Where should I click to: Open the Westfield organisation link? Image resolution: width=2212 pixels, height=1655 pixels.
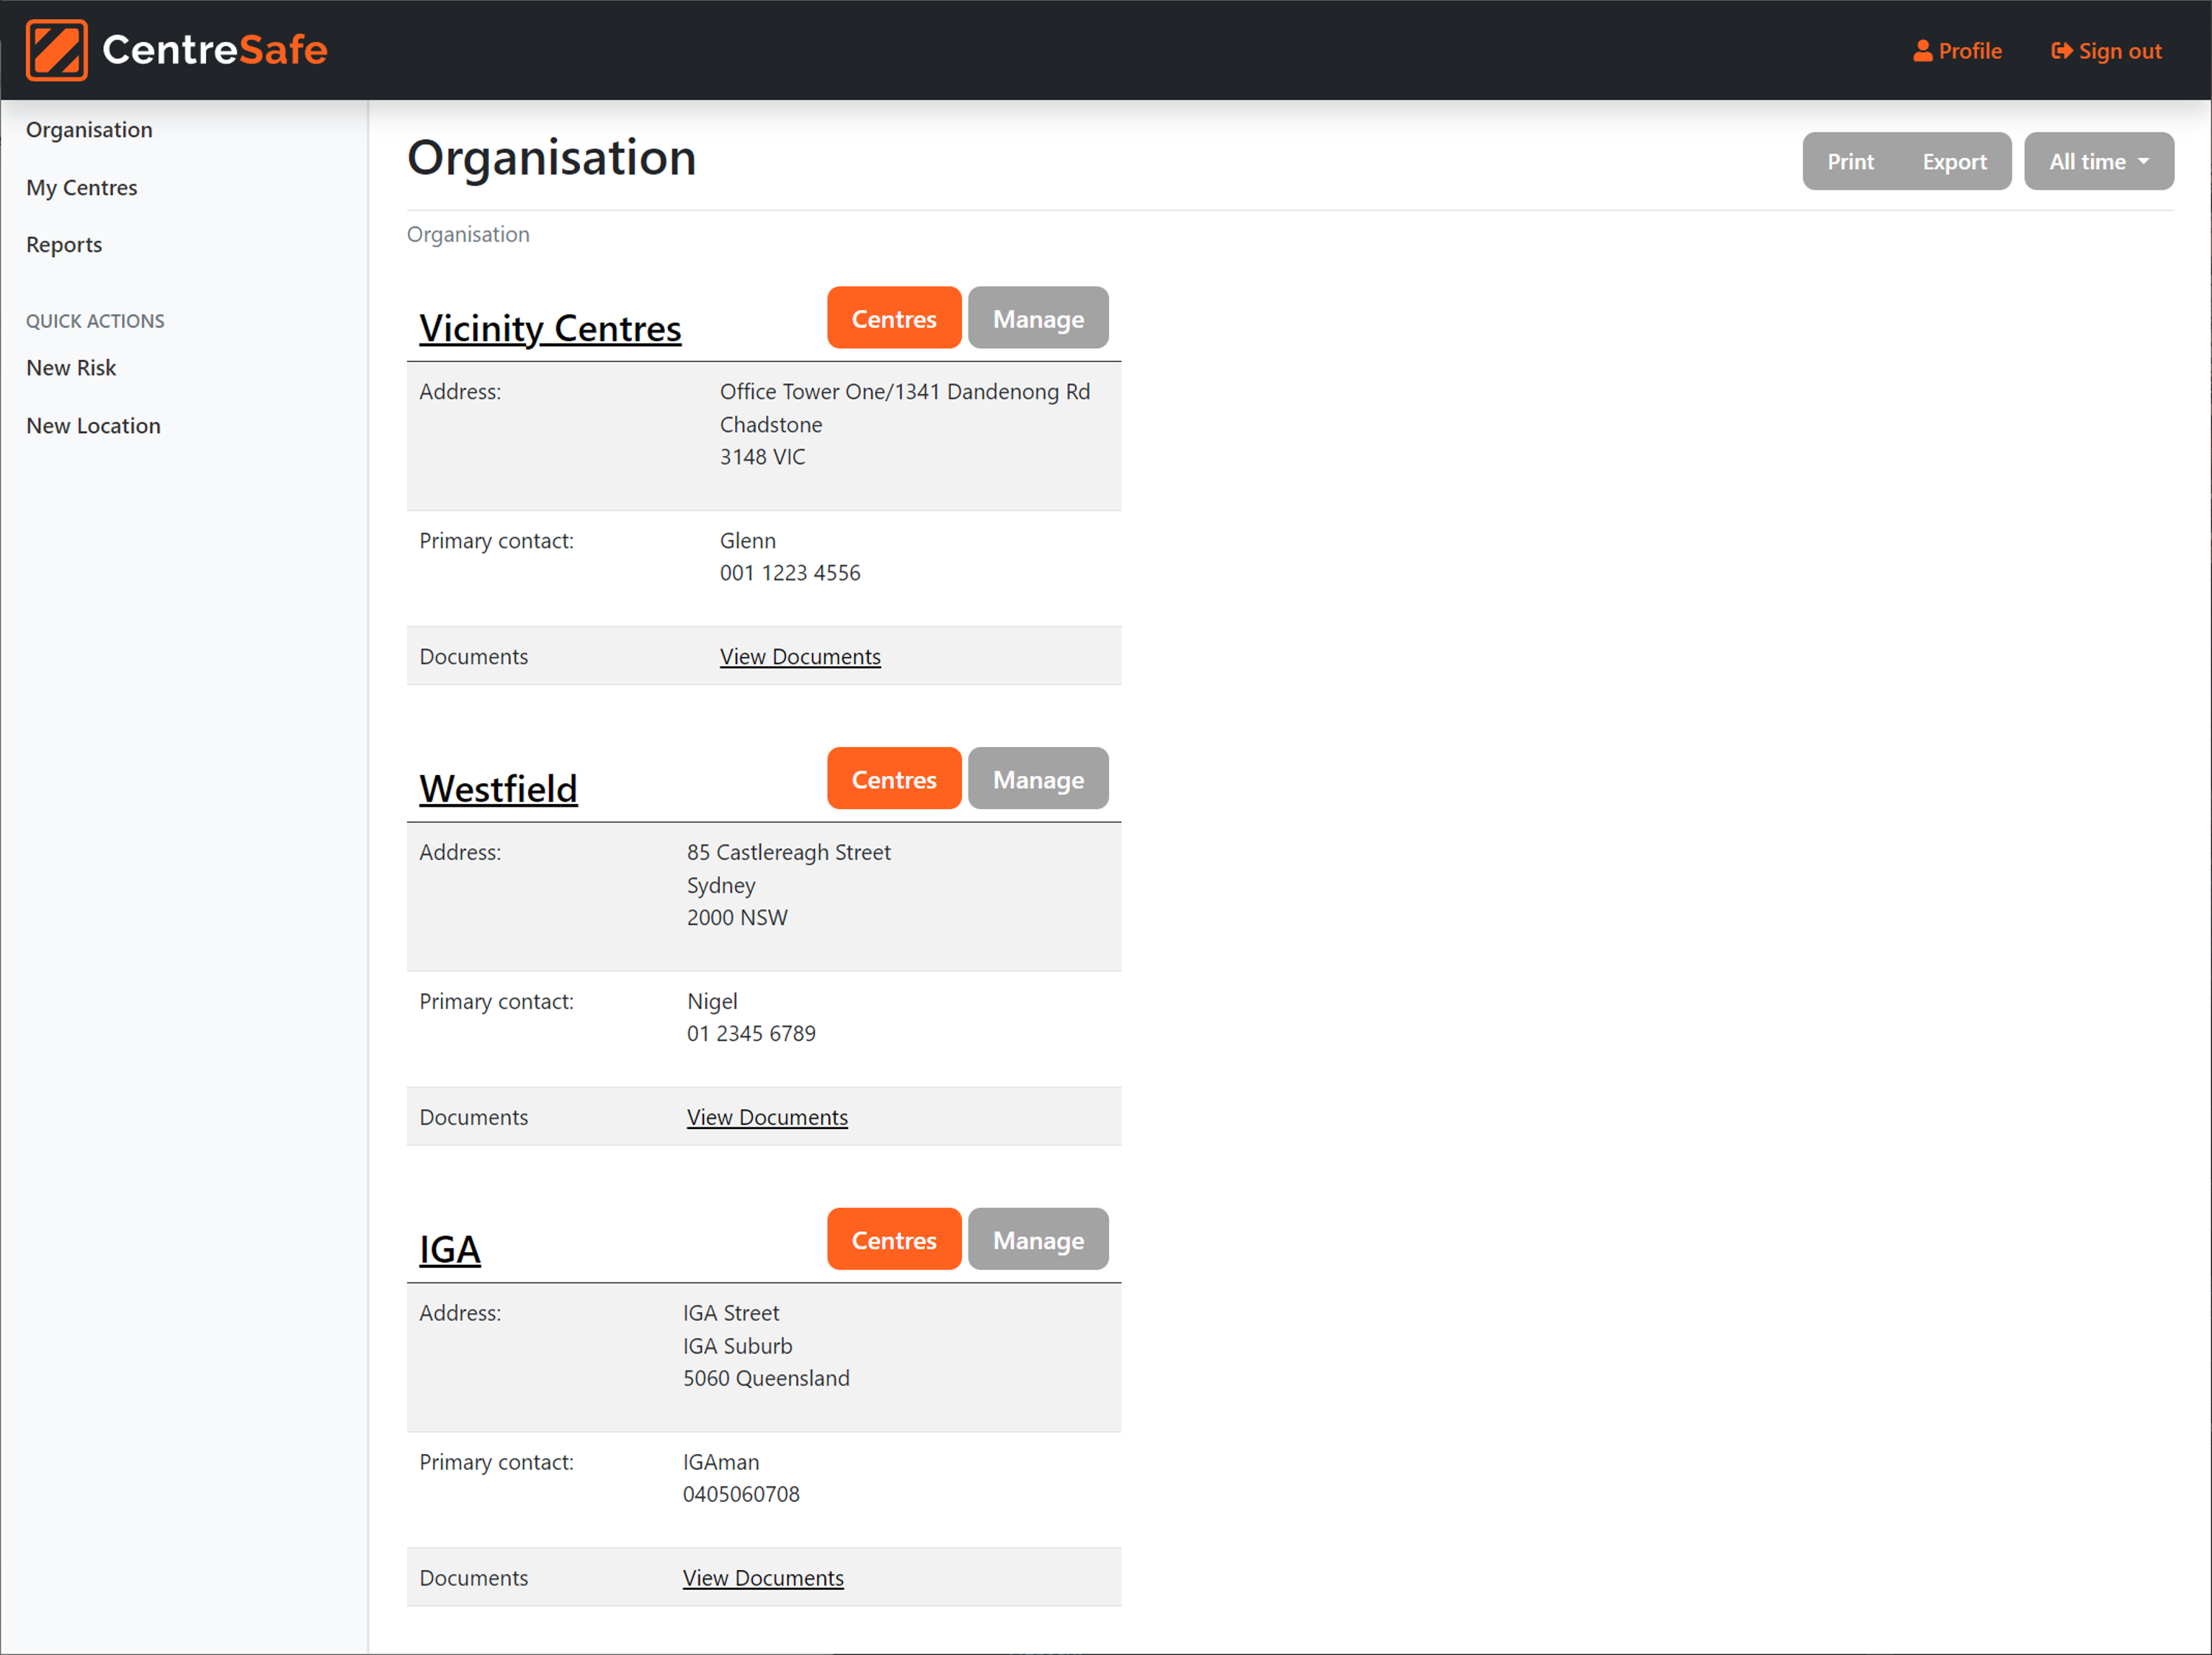498,789
